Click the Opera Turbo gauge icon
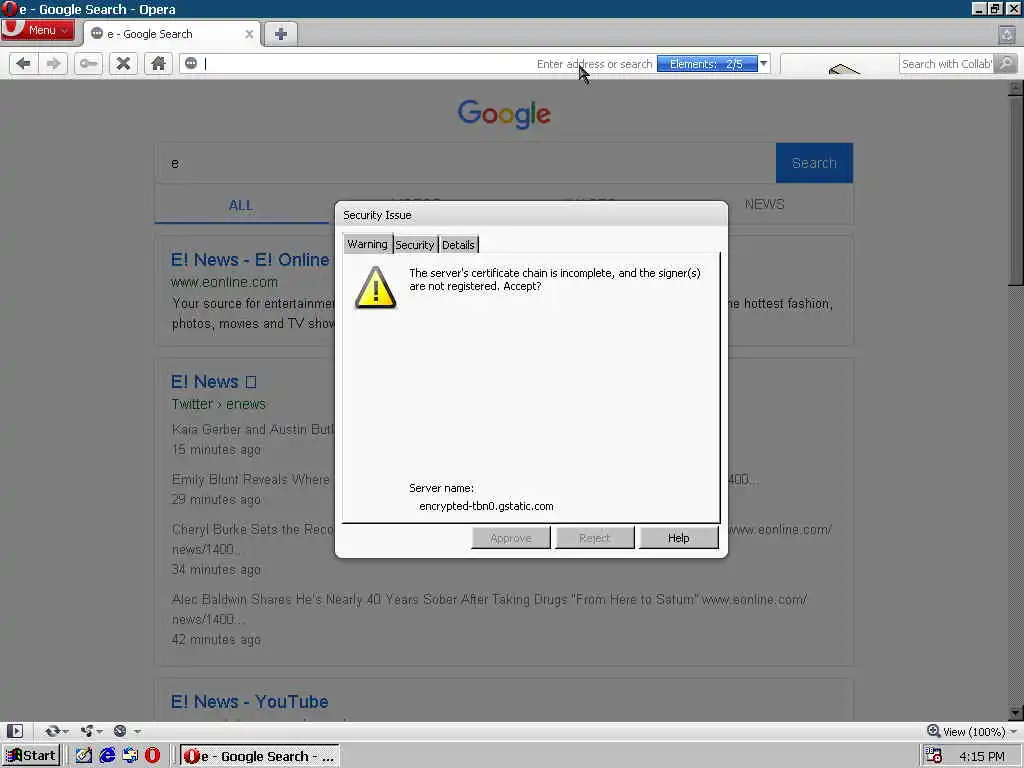1024x768 pixels. (x=120, y=731)
